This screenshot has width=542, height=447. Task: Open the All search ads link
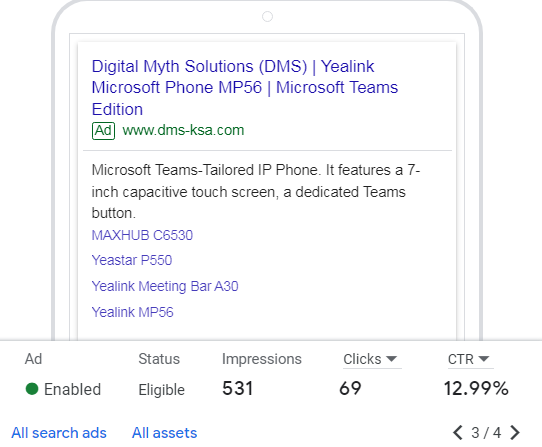(x=59, y=433)
